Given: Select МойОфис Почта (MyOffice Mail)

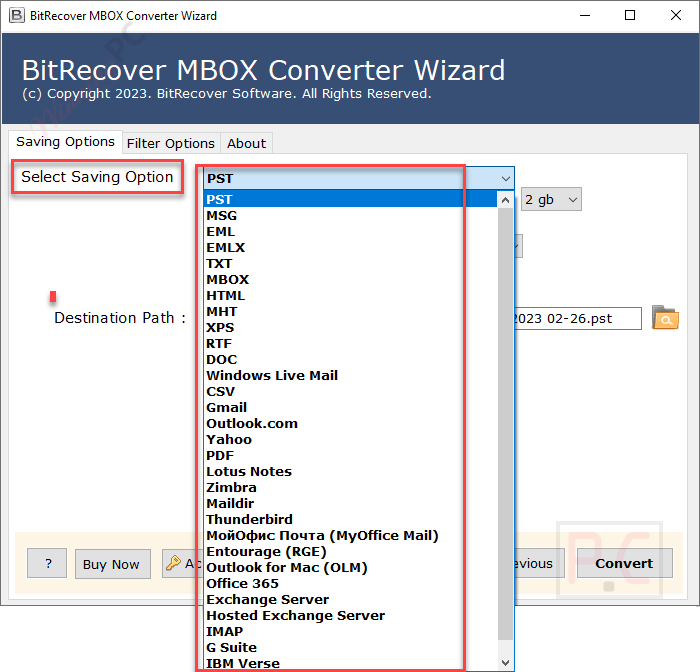Looking at the screenshot, I should click(x=350, y=535).
